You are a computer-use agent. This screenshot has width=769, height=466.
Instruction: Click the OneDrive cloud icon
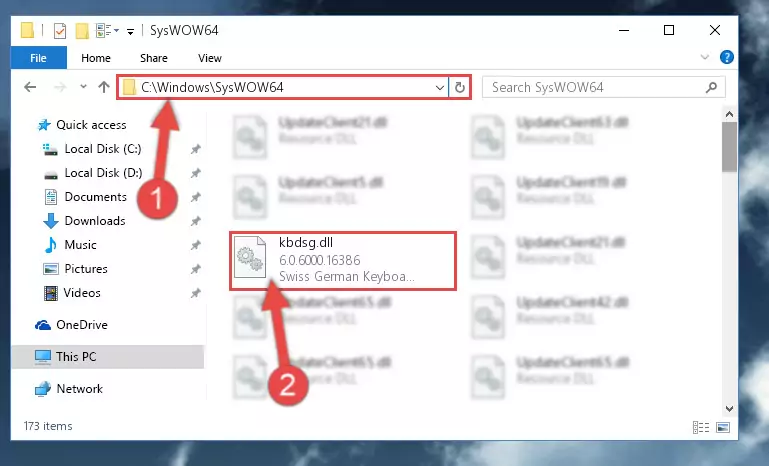tap(43, 325)
